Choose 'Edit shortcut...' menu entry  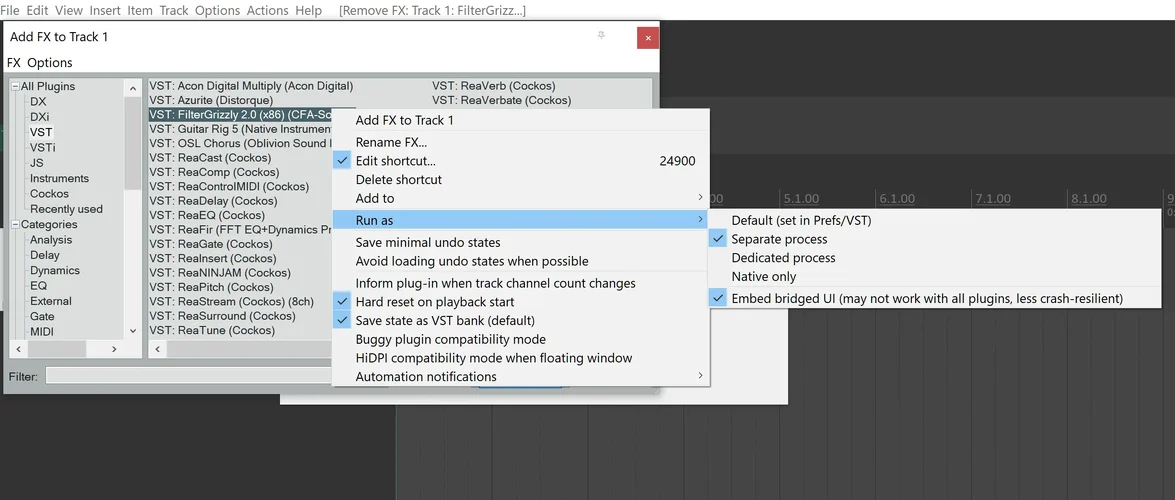pyautogui.click(x=521, y=160)
